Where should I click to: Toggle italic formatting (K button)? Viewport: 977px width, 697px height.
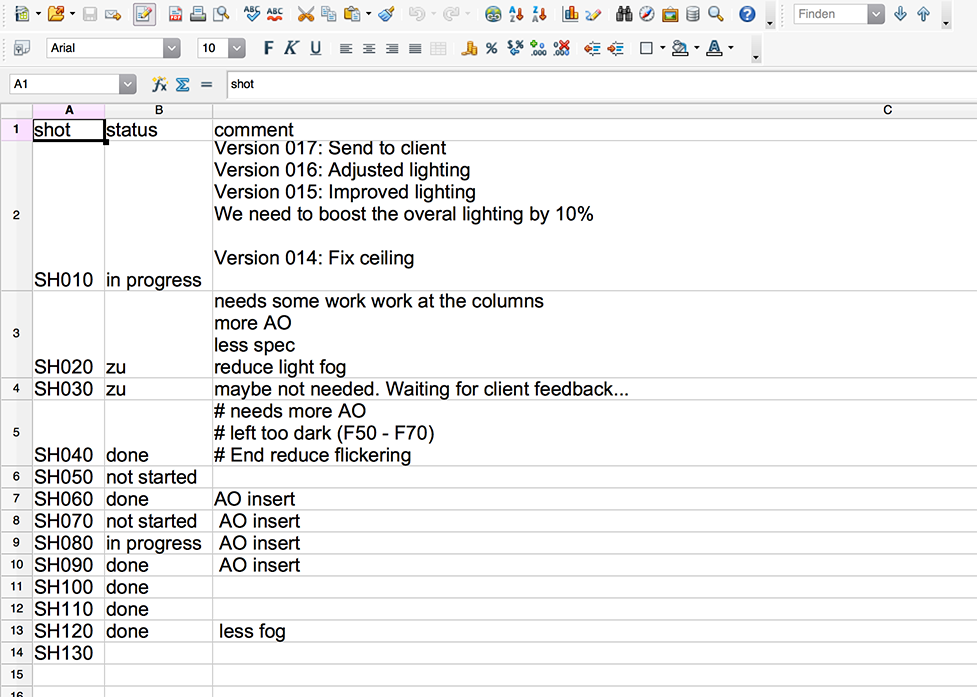[x=291, y=48]
